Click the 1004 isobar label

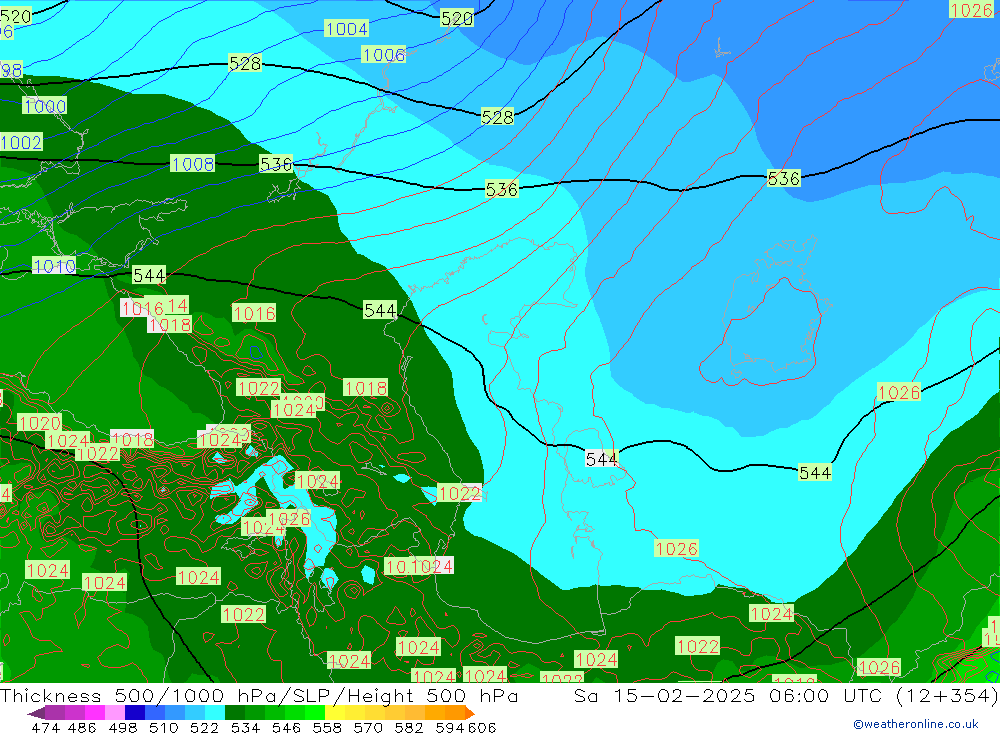346,29
